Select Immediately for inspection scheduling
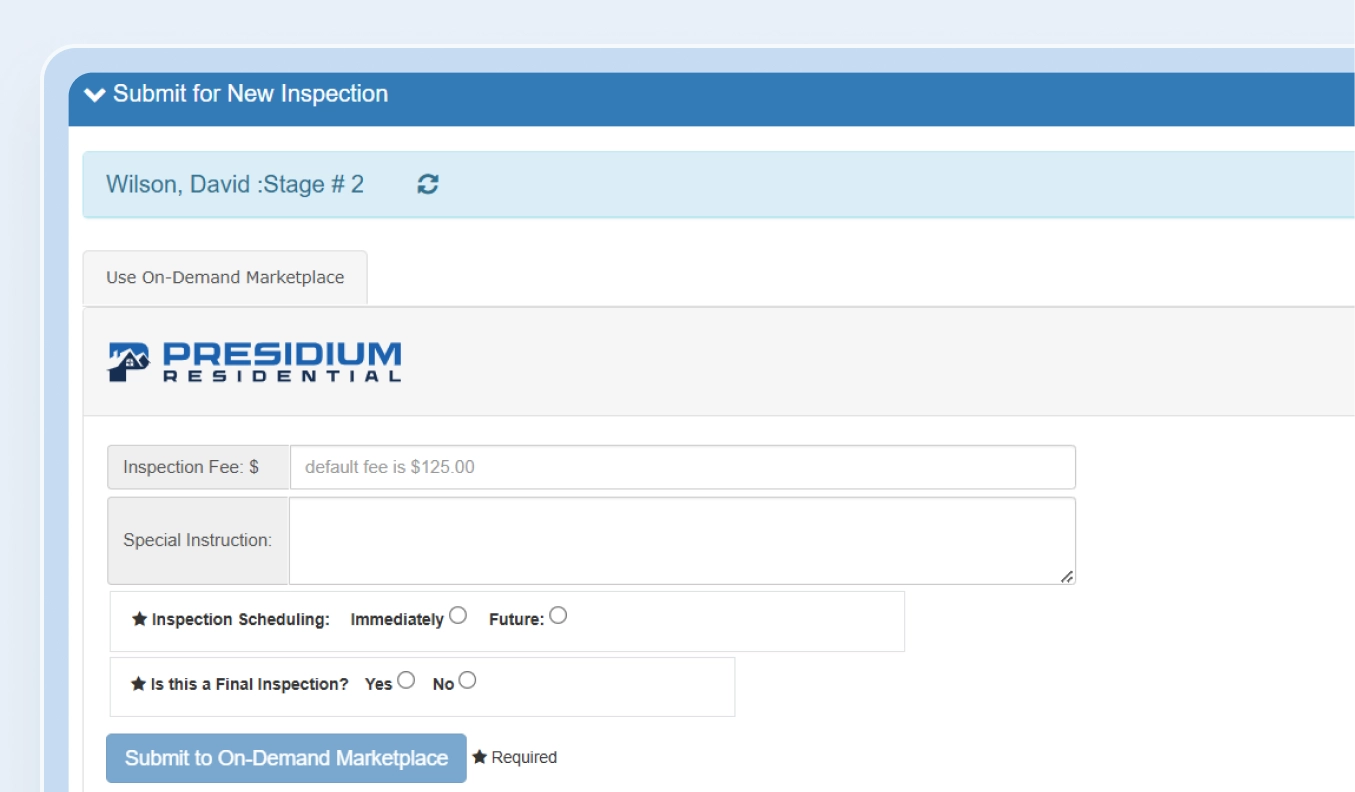This screenshot has width=1355, height=792. (x=458, y=616)
